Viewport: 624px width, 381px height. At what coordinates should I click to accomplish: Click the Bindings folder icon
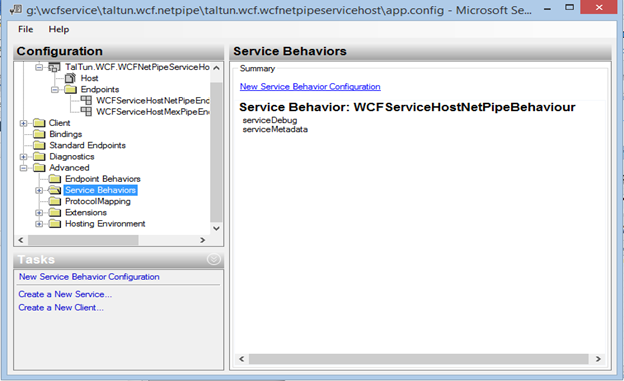(x=39, y=134)
